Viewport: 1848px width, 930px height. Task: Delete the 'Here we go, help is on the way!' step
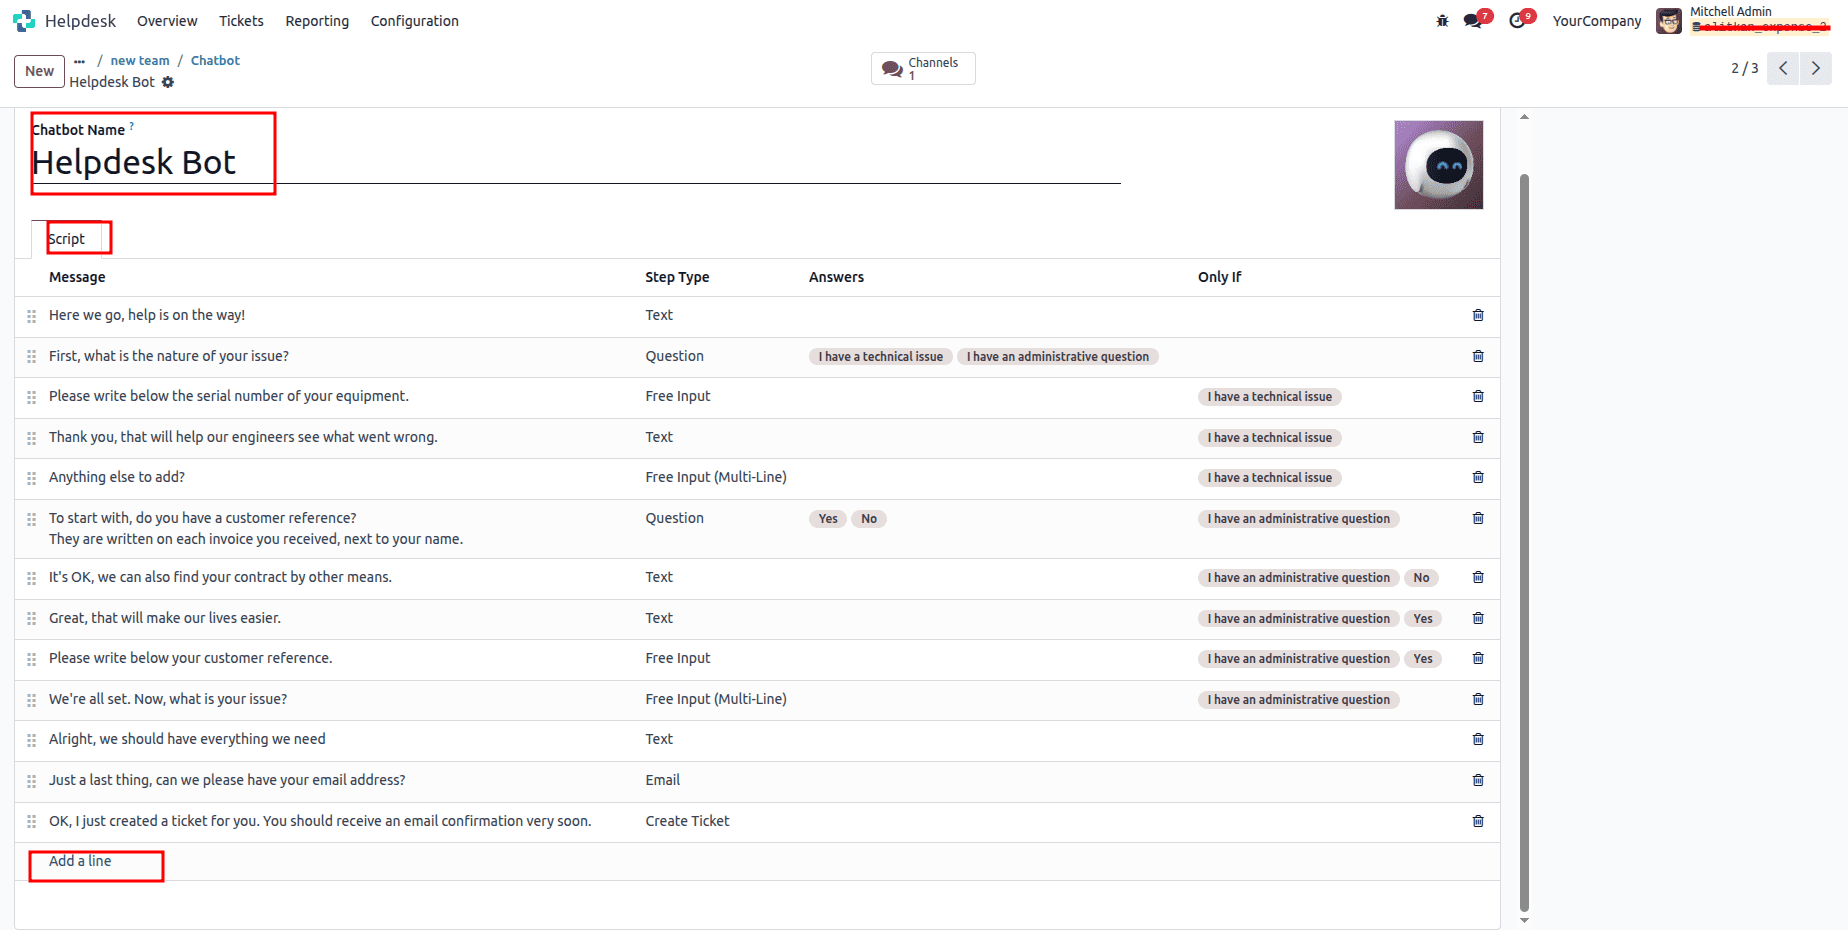pos(1478,315)
